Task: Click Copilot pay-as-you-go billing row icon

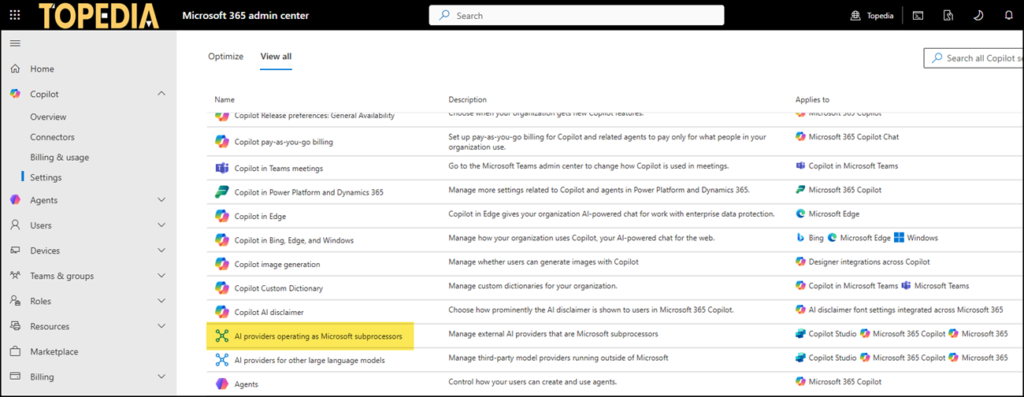Action: pyautogui.click(x=222, y=141)
